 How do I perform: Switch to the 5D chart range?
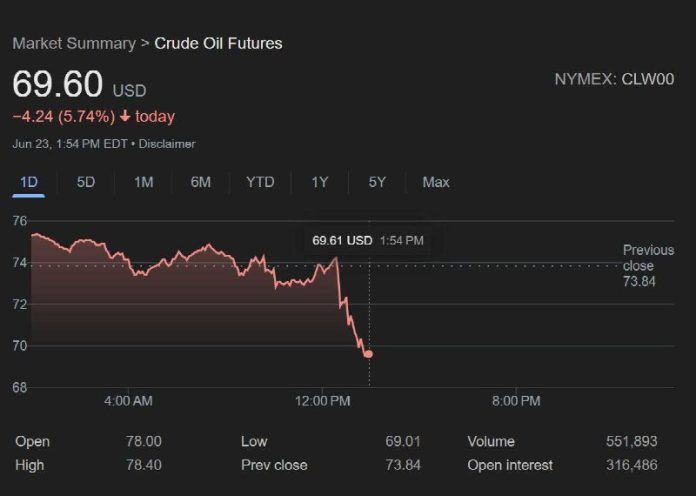[x=86, y=182]
